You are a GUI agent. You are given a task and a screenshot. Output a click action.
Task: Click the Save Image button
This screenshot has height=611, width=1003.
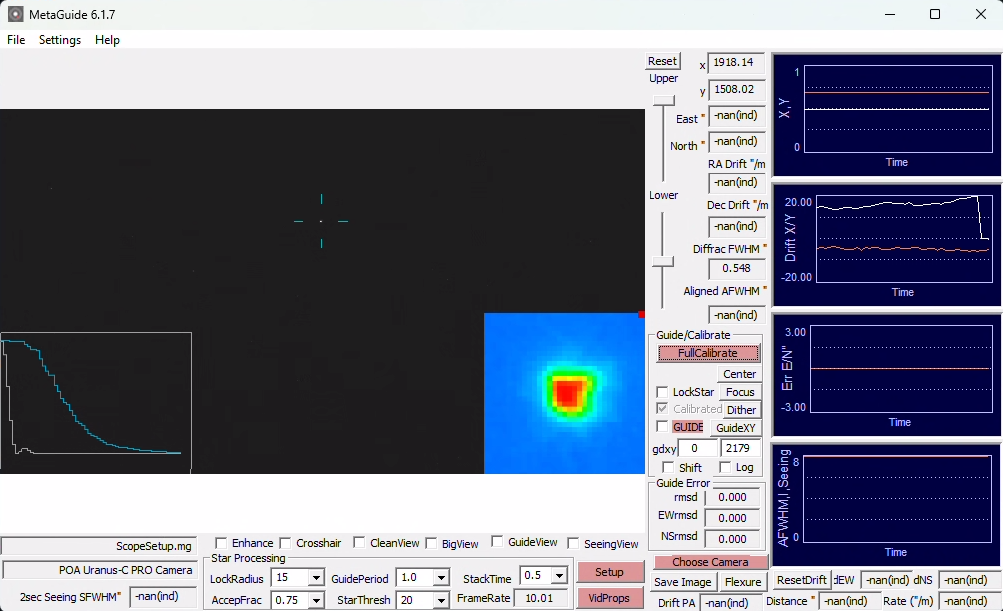click(x=683, y=582)
